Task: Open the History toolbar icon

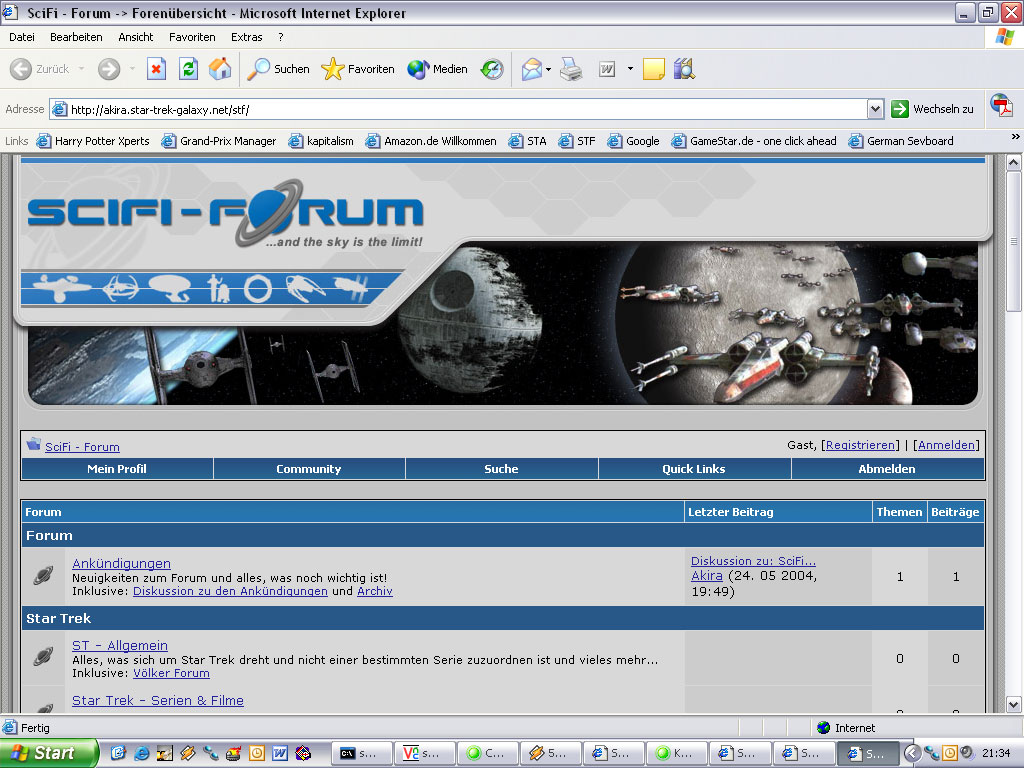Action: pos(492,69)
